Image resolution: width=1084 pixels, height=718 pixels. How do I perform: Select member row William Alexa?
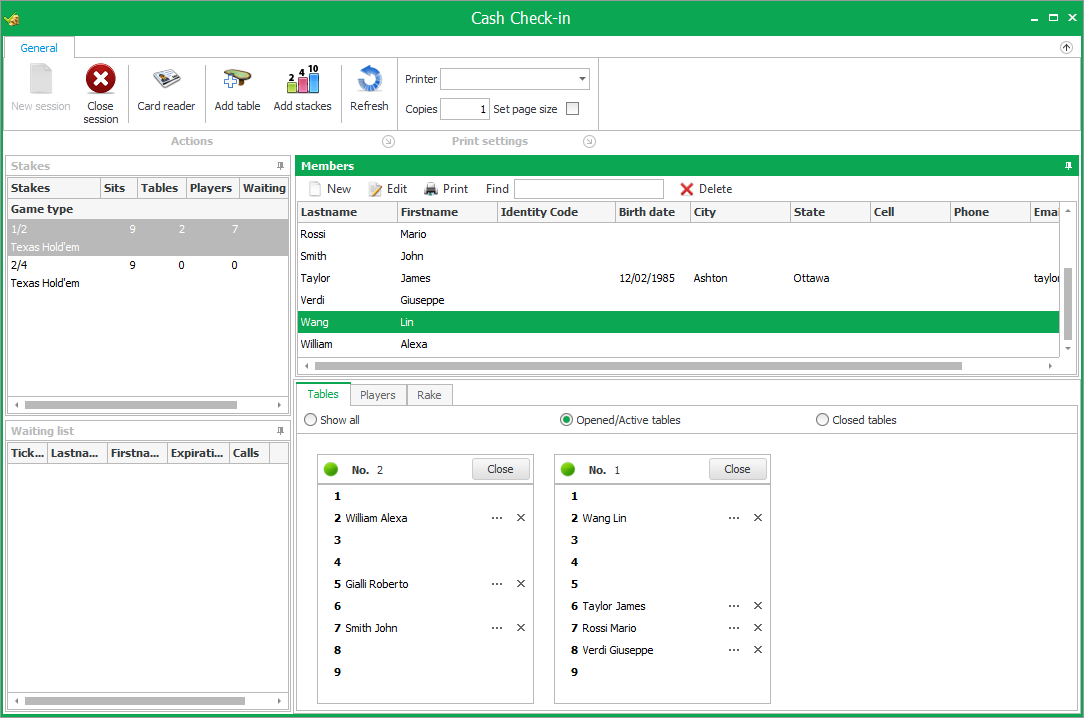[678, 344]
